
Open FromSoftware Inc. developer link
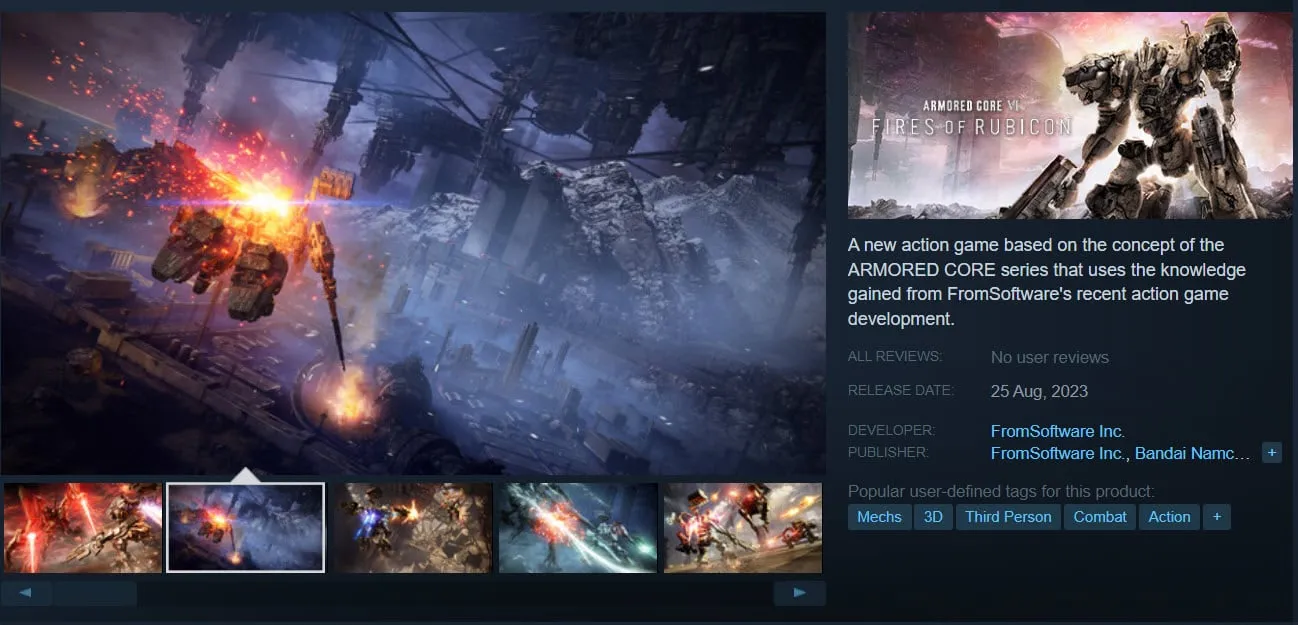pos(1058,431)
